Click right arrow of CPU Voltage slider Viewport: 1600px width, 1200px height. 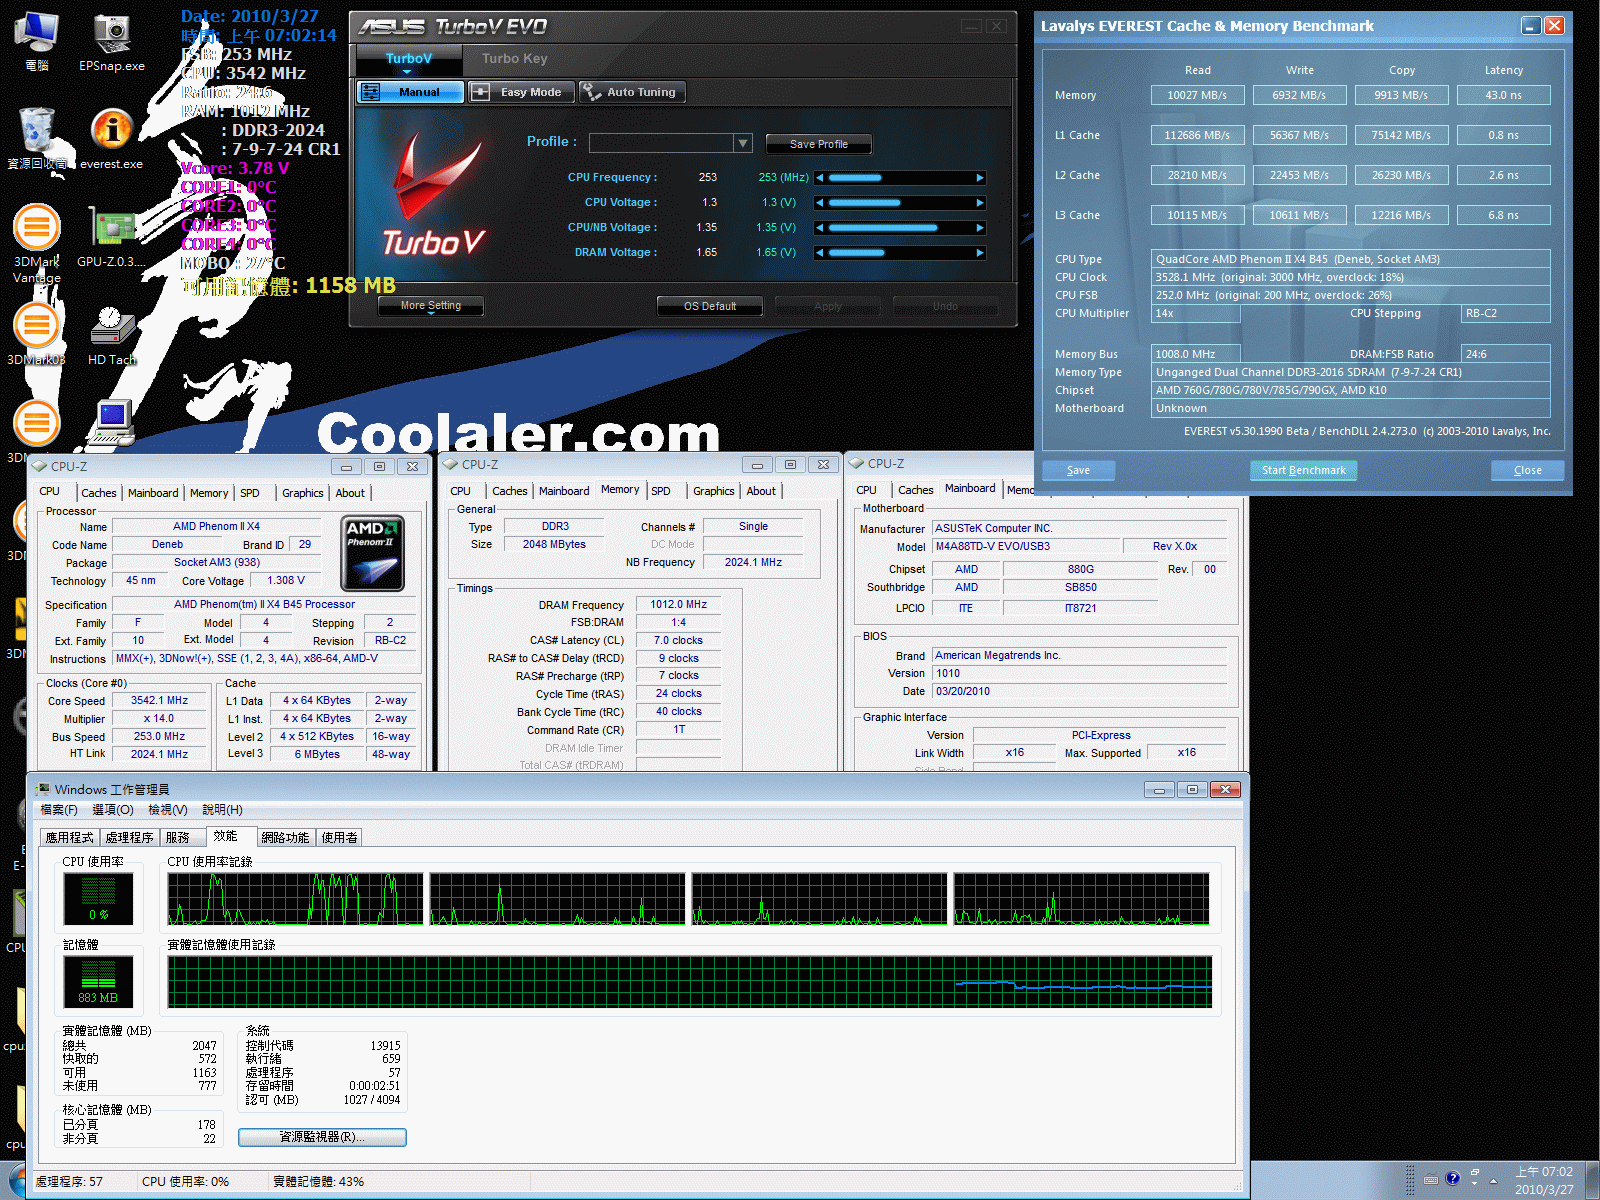[x=980, y=203]
